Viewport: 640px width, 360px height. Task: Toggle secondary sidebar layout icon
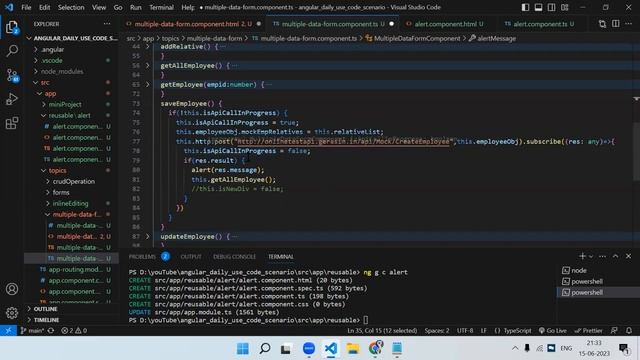[x=551, y=7]
